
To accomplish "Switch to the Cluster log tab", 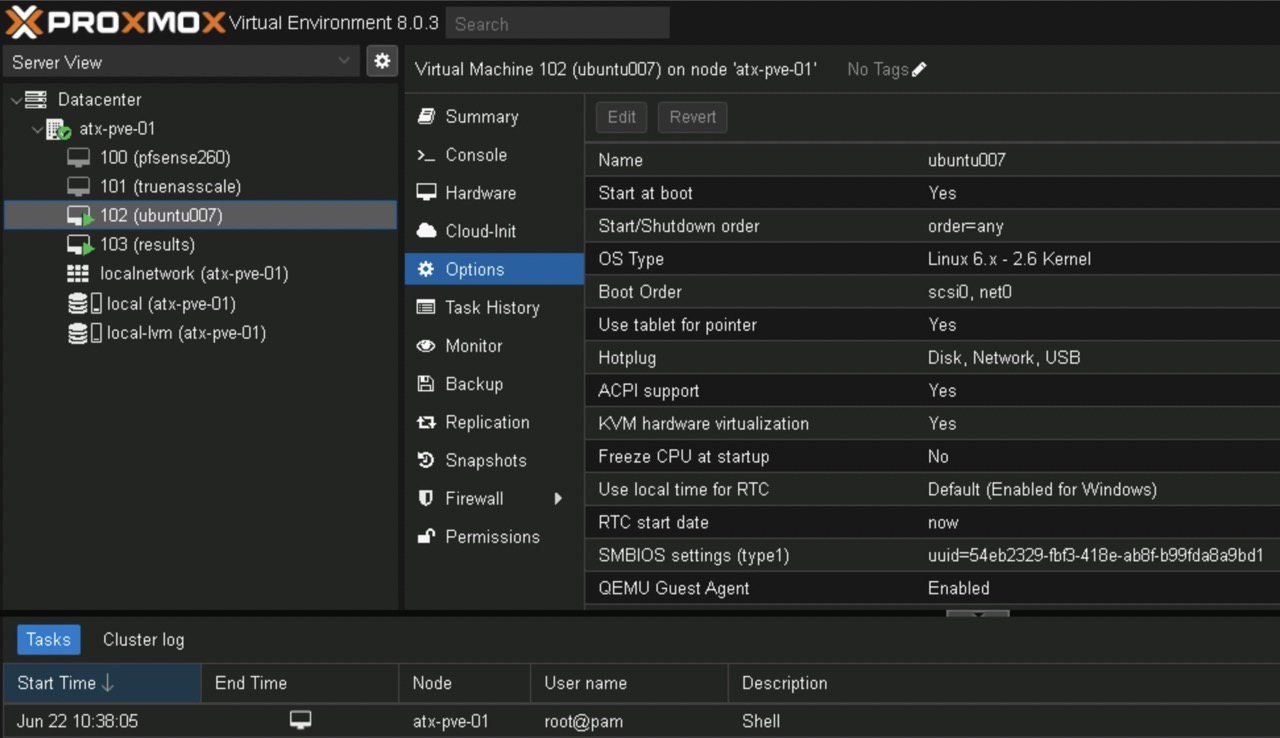I will (x=143, y=640).
